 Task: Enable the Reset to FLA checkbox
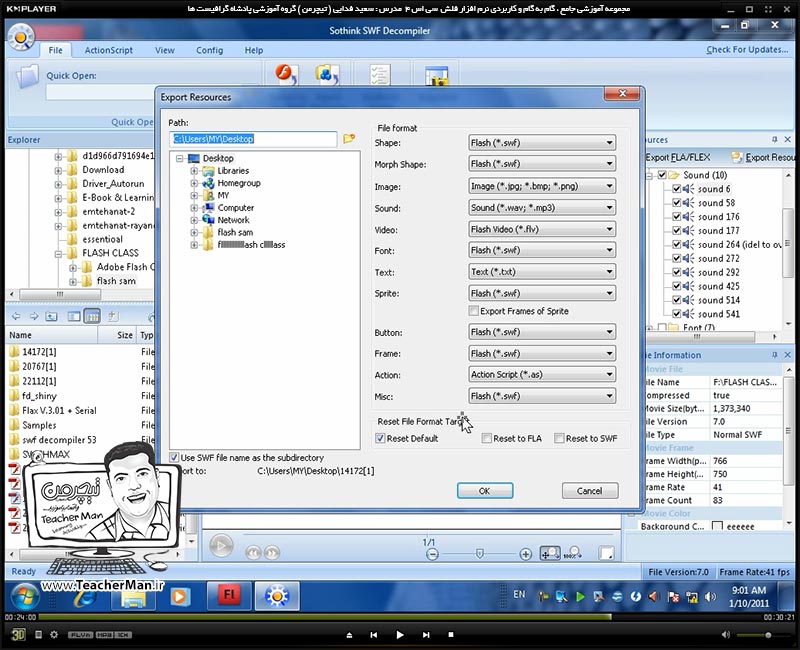(x=487, y=438)
